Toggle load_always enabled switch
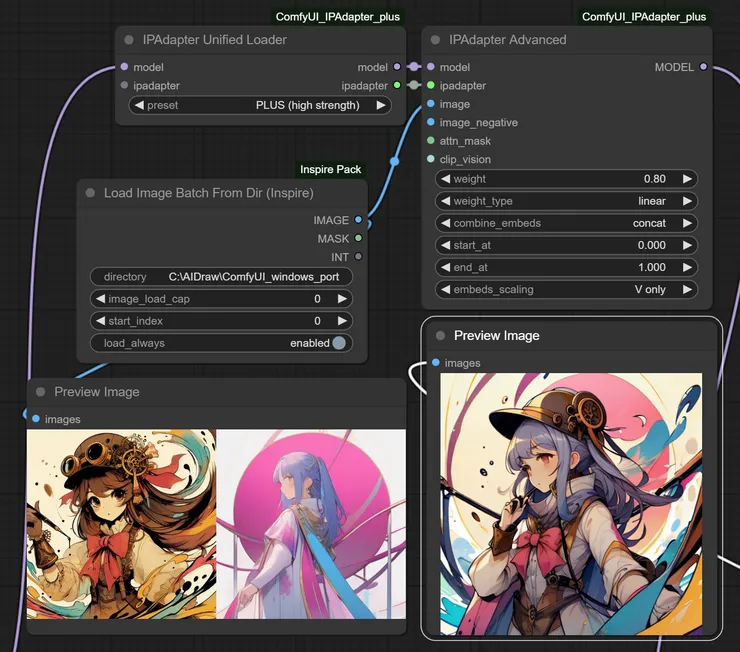This screenshot has height=652, width=740. click(x=339, y=343)
